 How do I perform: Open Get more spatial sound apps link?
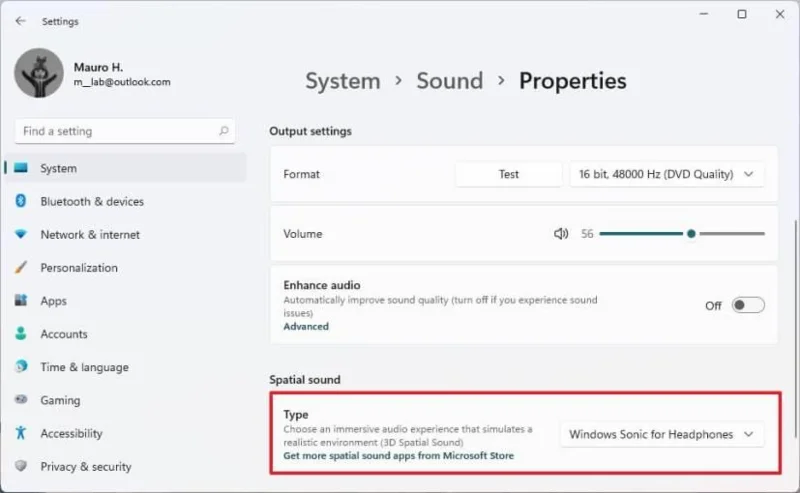398,456
